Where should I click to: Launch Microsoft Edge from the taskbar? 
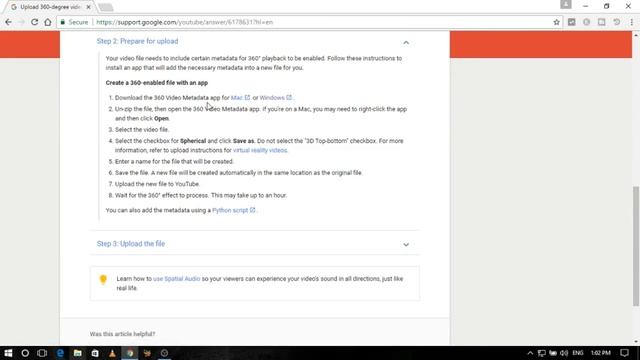[60, 353]
